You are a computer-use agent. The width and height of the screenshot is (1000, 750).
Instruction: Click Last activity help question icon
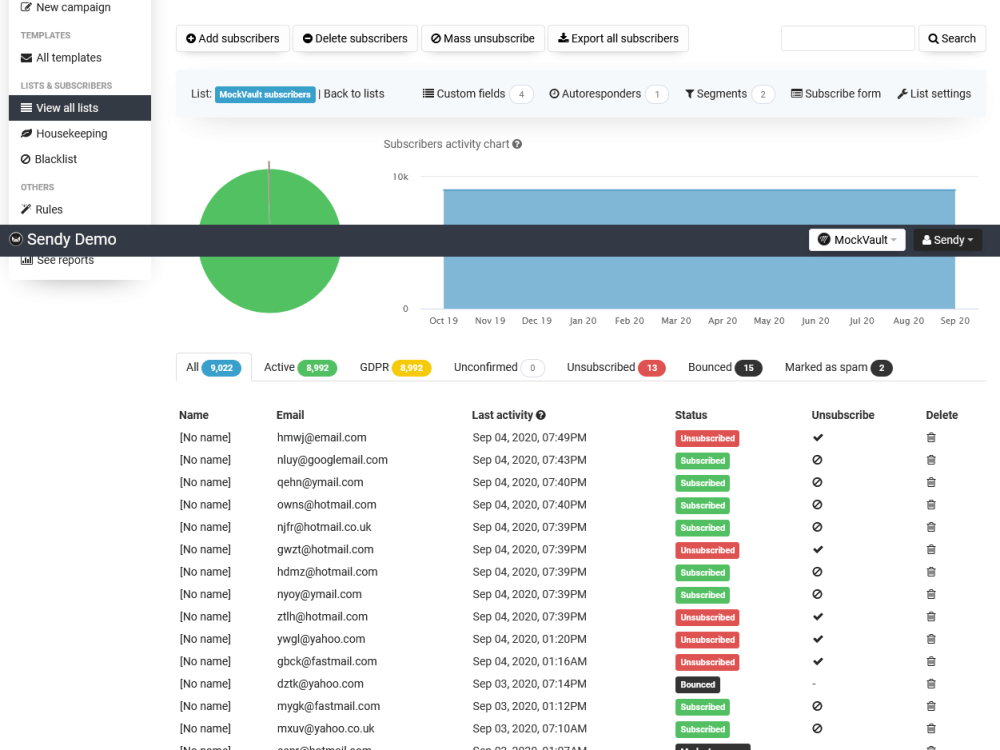tap(541, 415)
